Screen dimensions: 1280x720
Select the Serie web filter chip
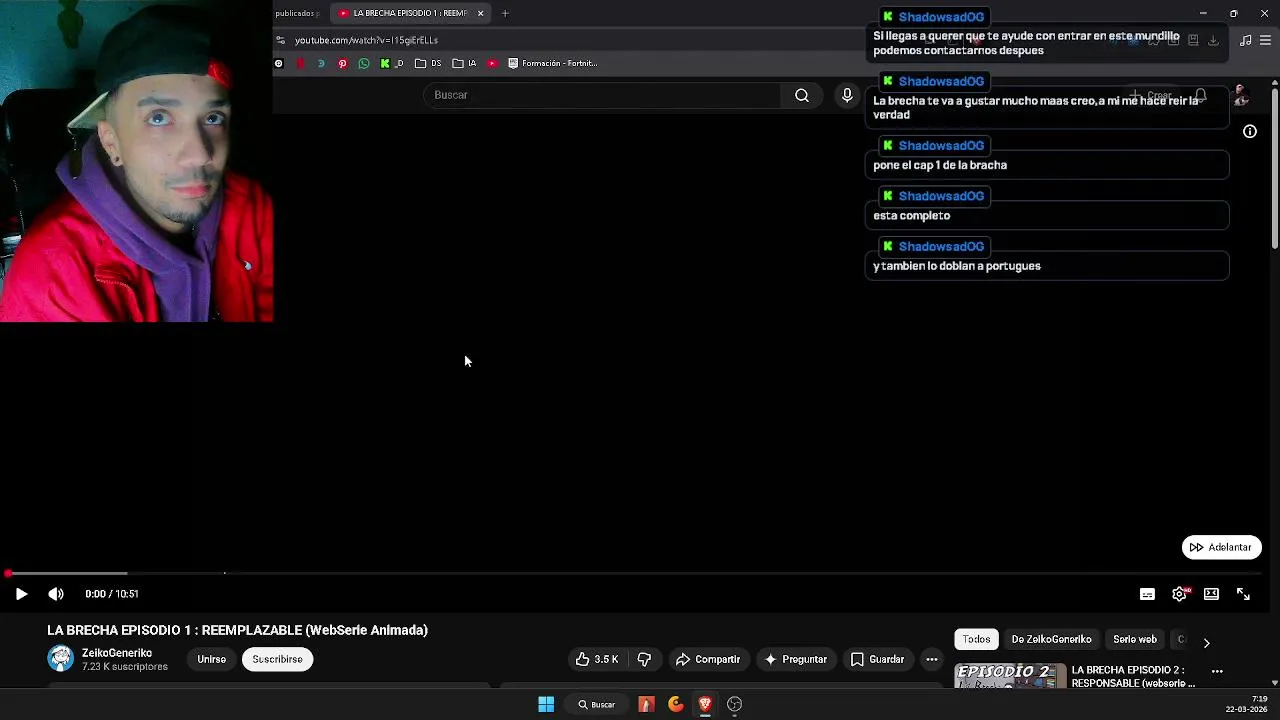click(1134, 639)
